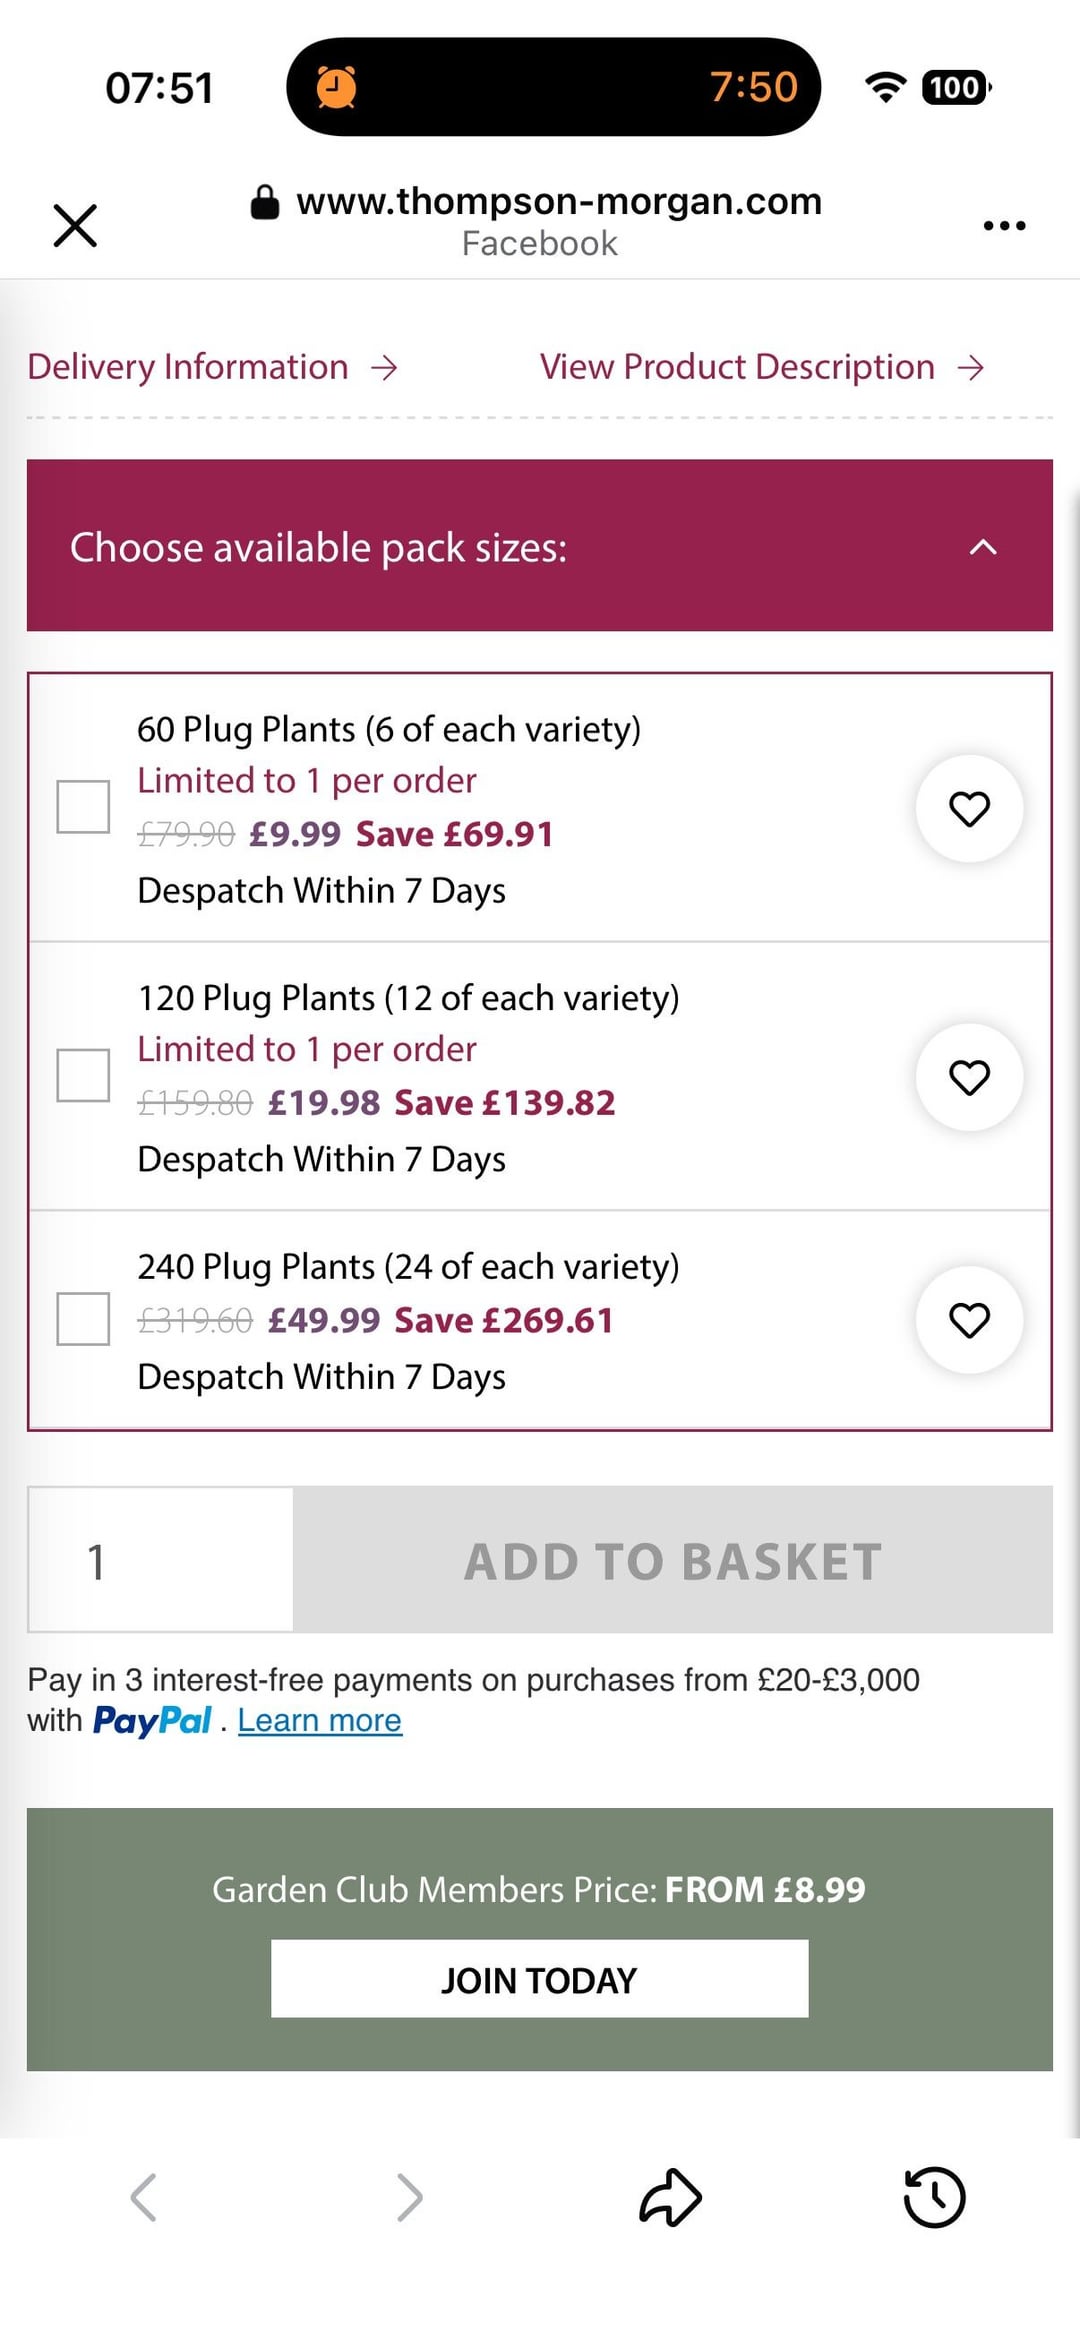Go forward with the right chevron

click(x=410, y=2197)
